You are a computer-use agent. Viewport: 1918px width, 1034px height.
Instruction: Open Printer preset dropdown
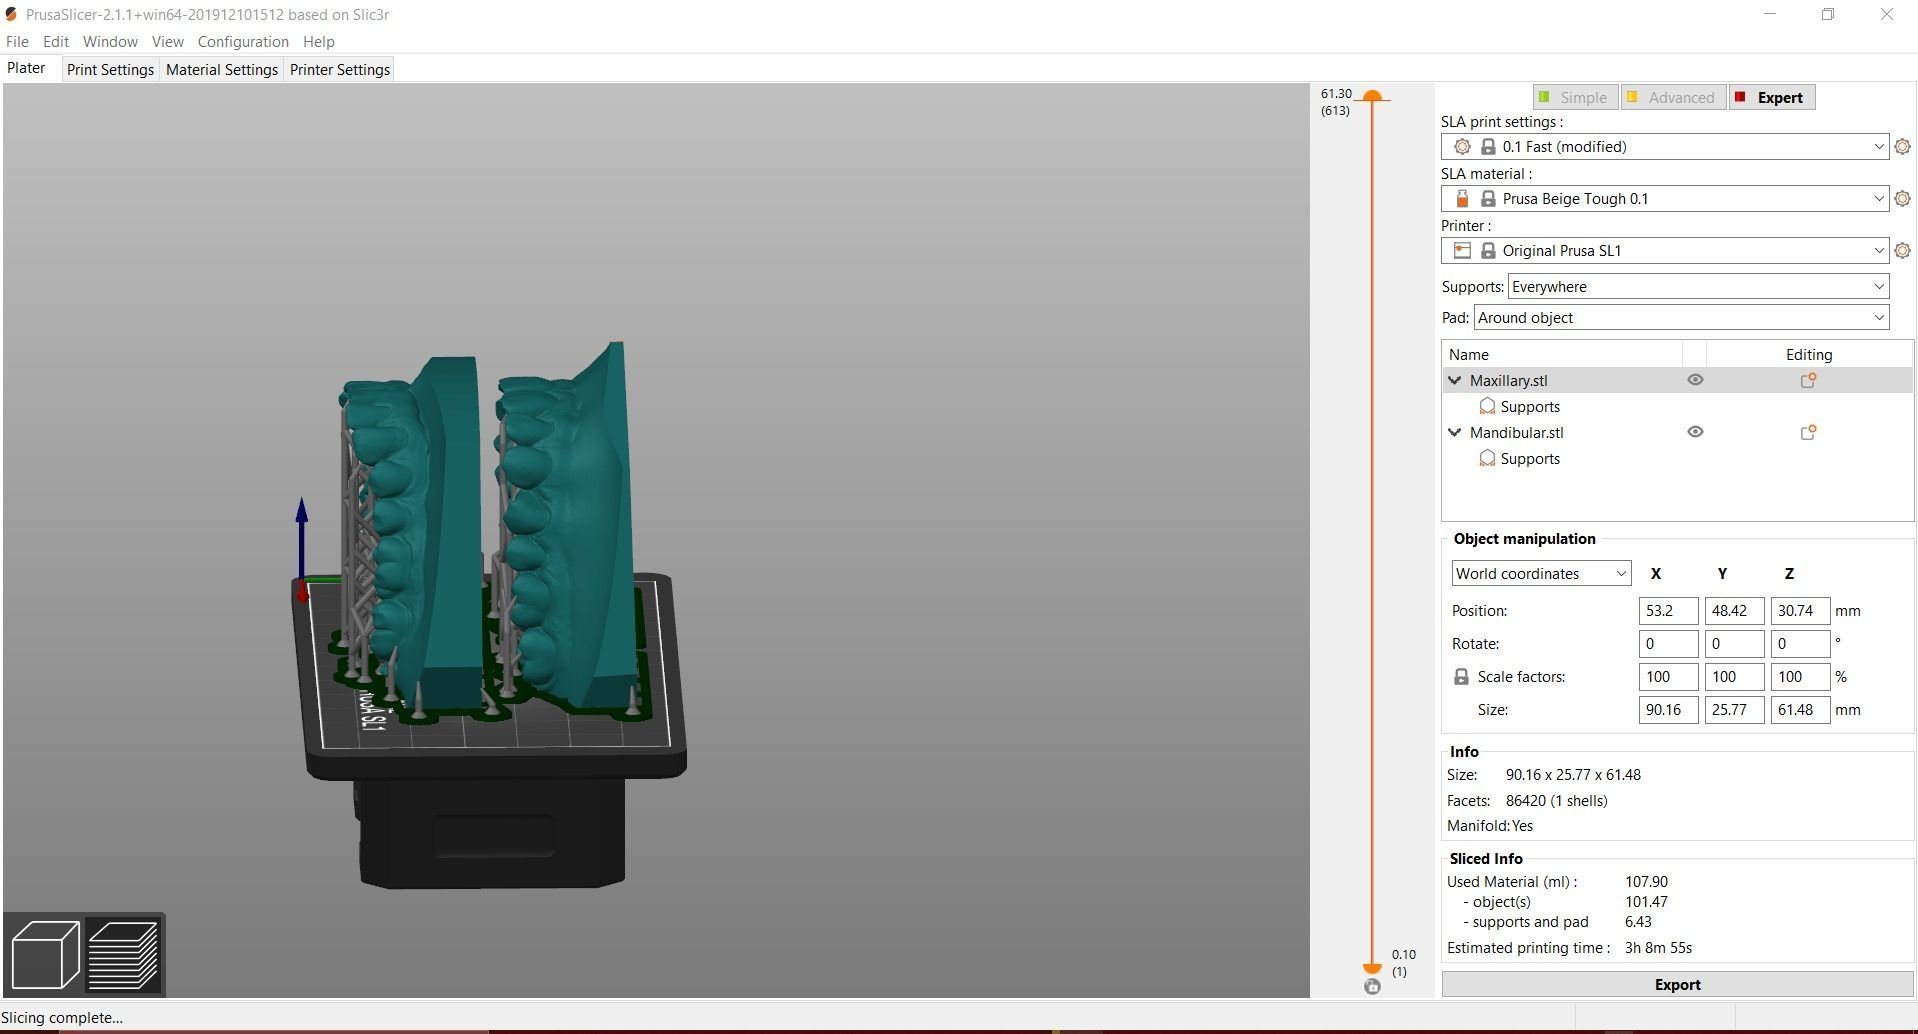pyautogui.click(x=1665, y=251)
